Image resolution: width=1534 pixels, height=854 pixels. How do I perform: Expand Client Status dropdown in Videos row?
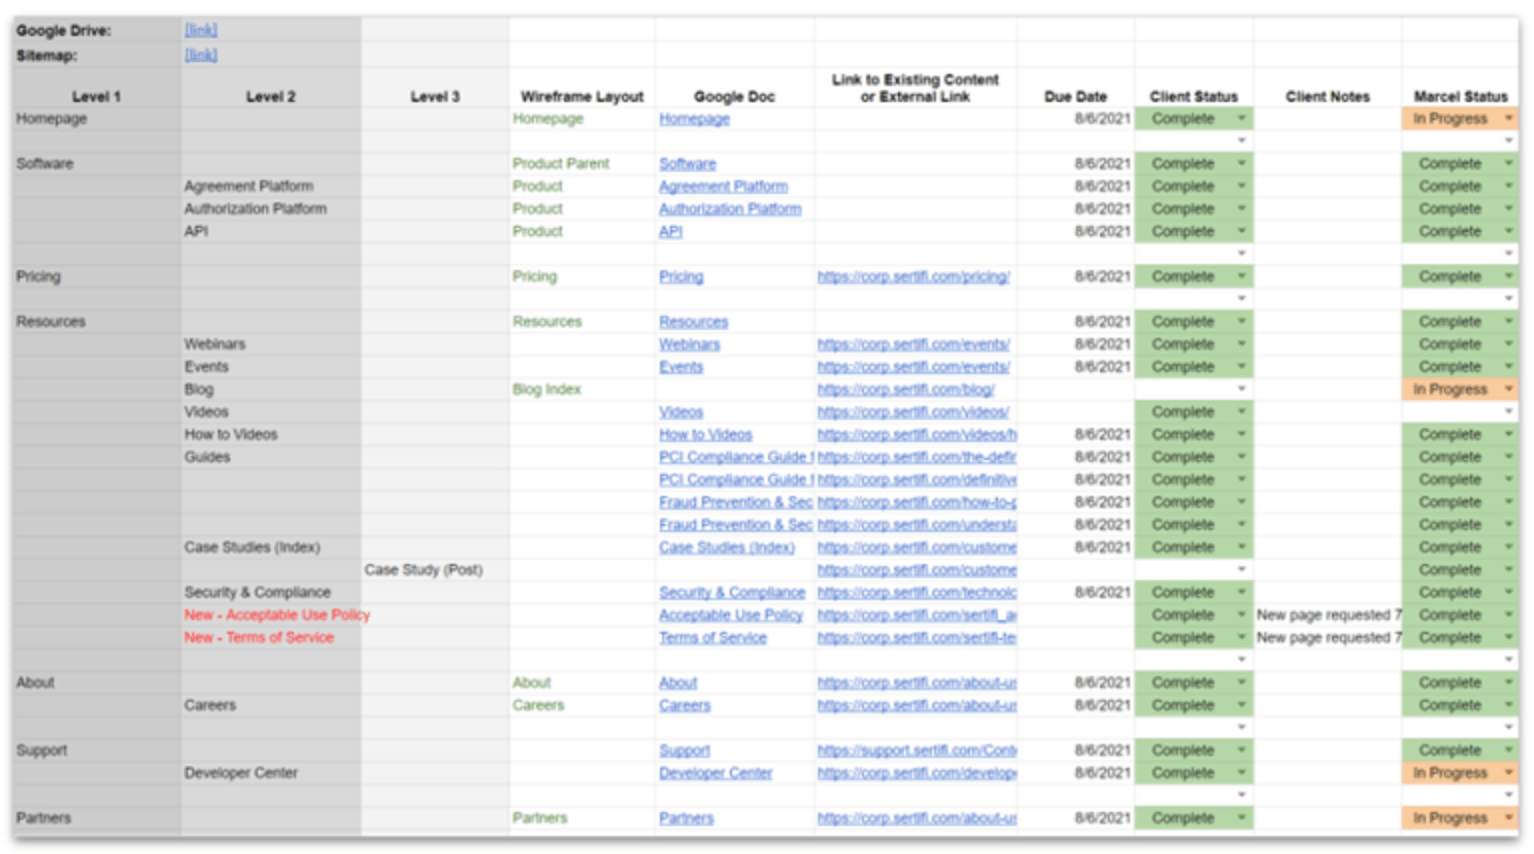(x=1241, y=412)
